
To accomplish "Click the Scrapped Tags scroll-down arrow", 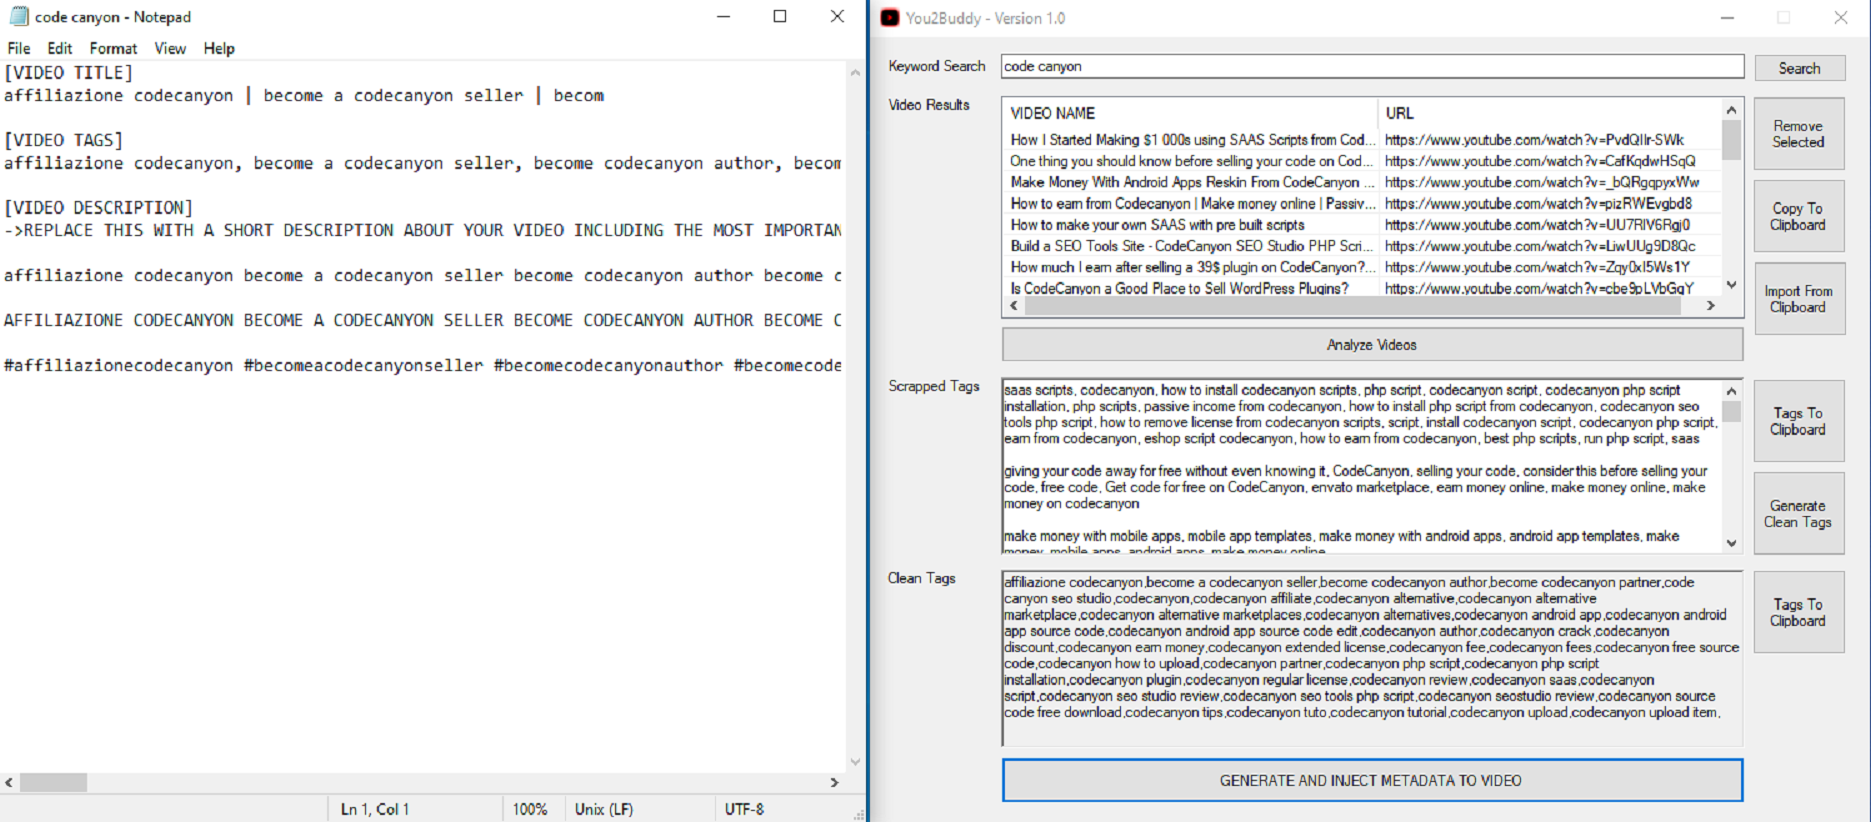I will [1731, 543].
